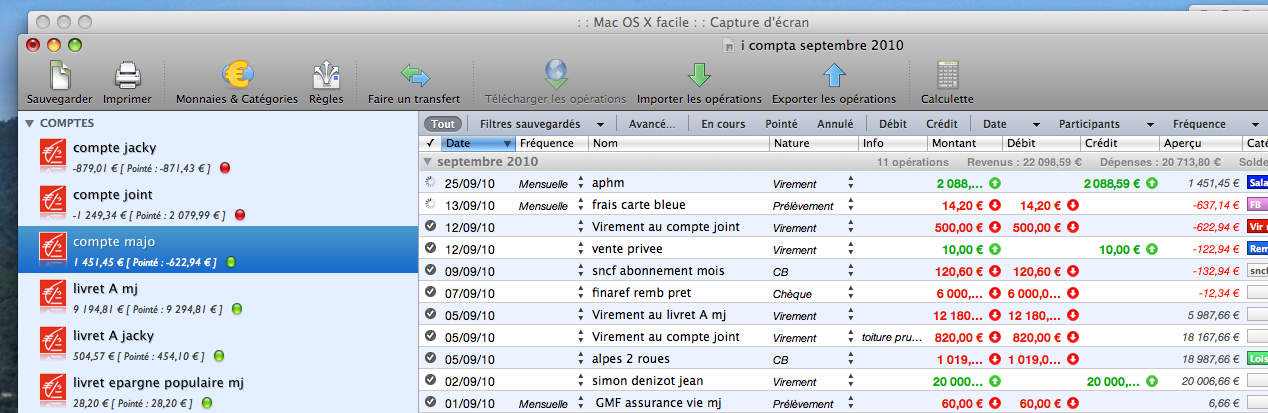This screenshot has height=413, width=1268.
Task: Click the Sauvegarder toolbar icon
Action: [x=59, y=76]
